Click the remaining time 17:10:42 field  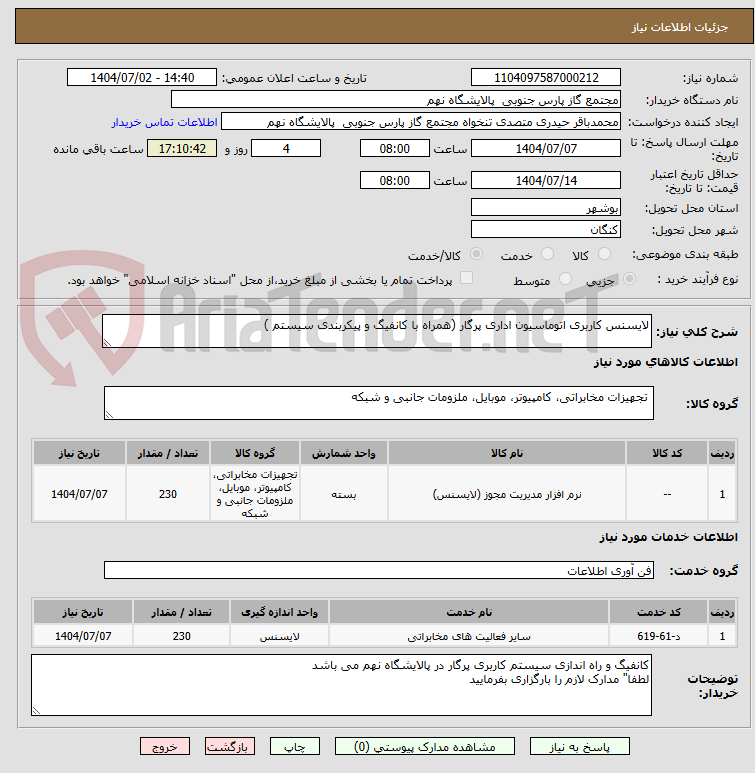coord(182,148)
